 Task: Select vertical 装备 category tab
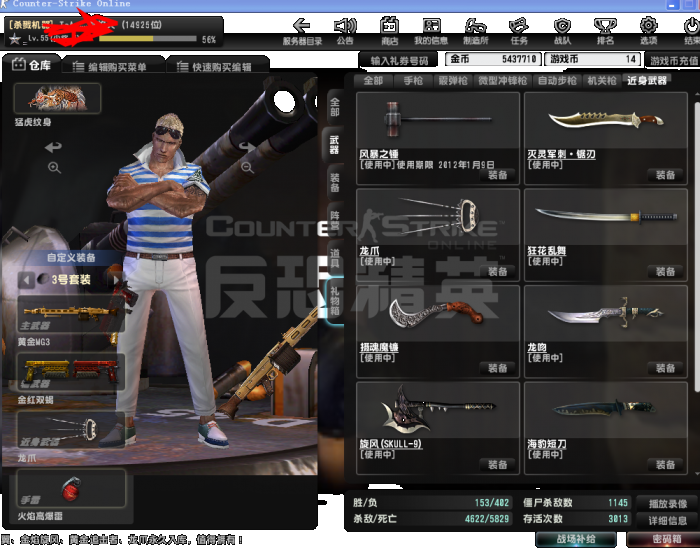(335, 183)
